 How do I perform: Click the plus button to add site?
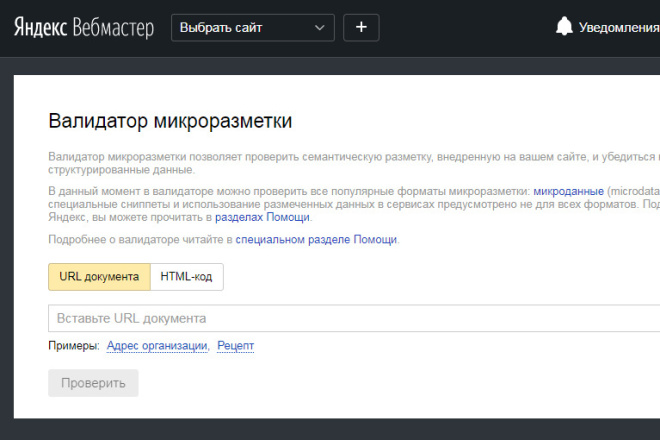click(x=361, y=27)
